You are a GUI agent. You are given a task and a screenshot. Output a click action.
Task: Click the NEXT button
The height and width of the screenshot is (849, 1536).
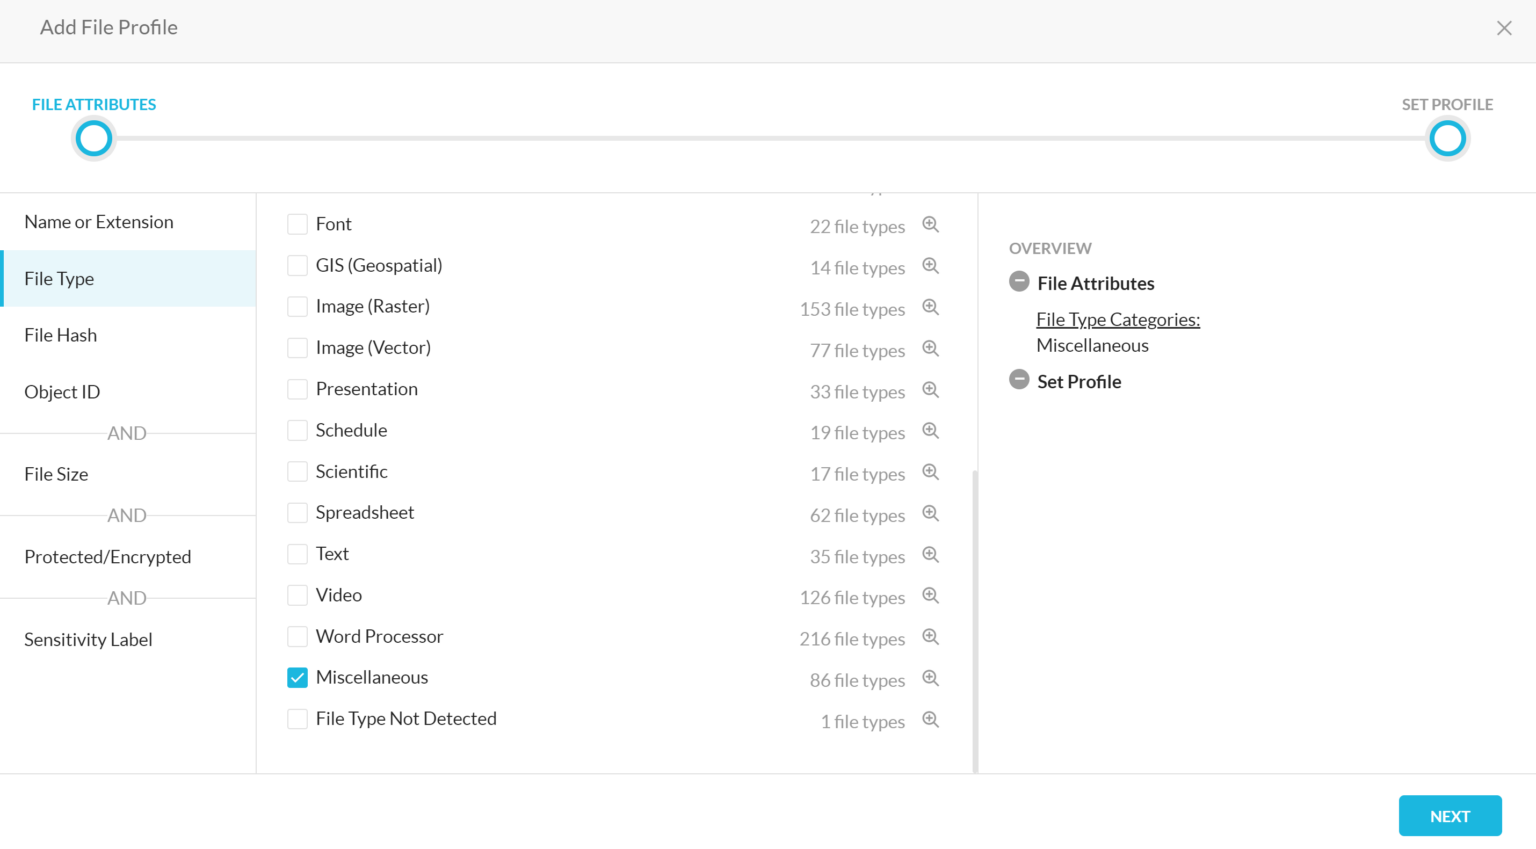1449,815
